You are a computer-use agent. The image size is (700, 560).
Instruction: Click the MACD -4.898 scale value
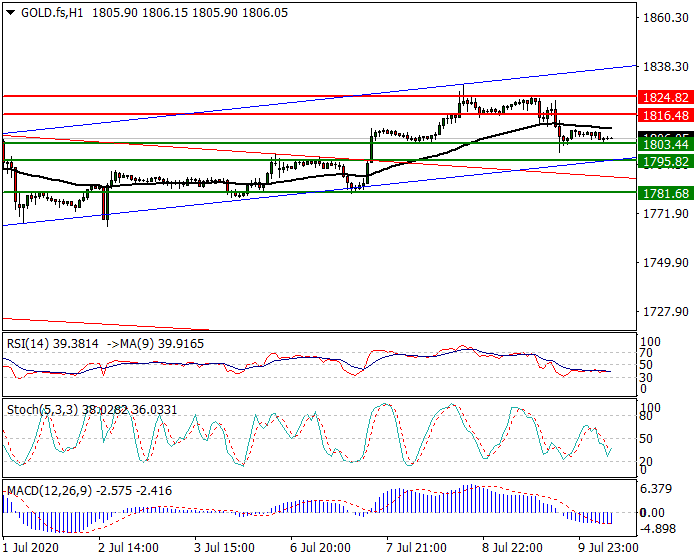click(658, 529)
